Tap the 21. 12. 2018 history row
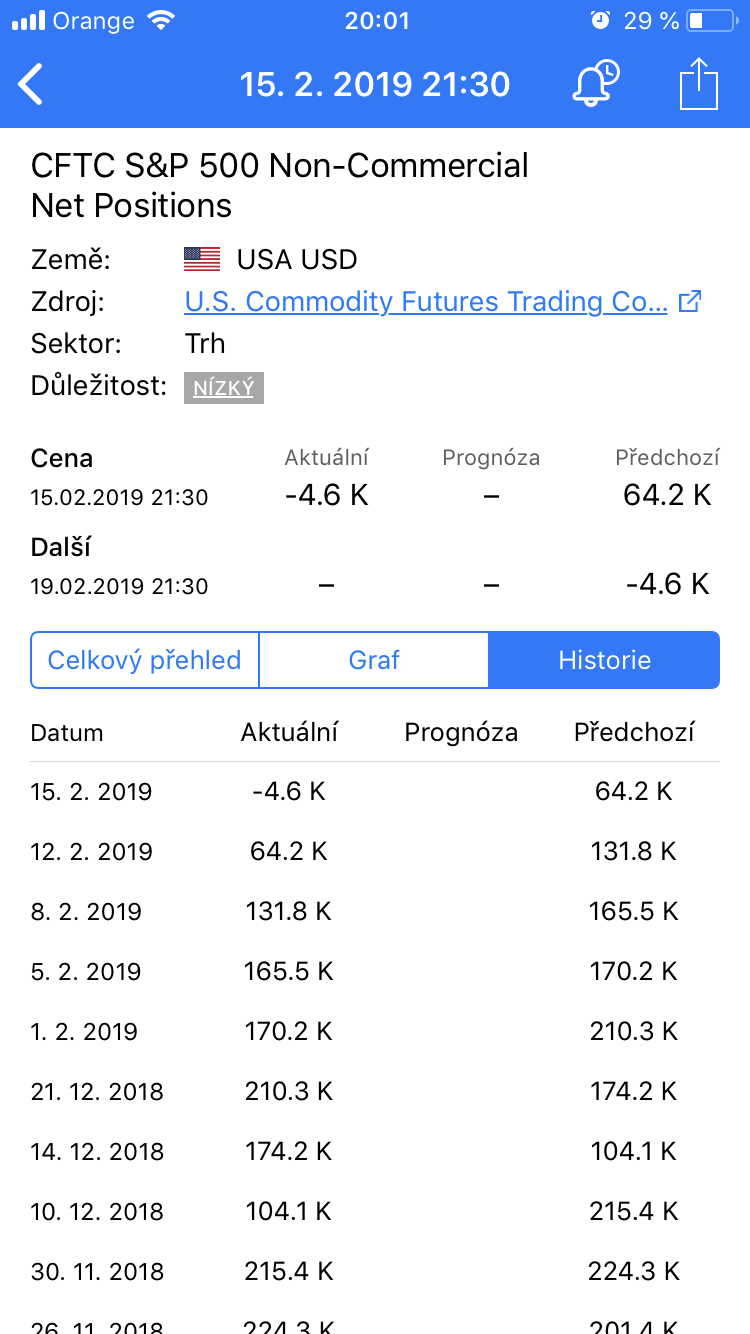750x1334 pixels. click(x=375, y=1092)
